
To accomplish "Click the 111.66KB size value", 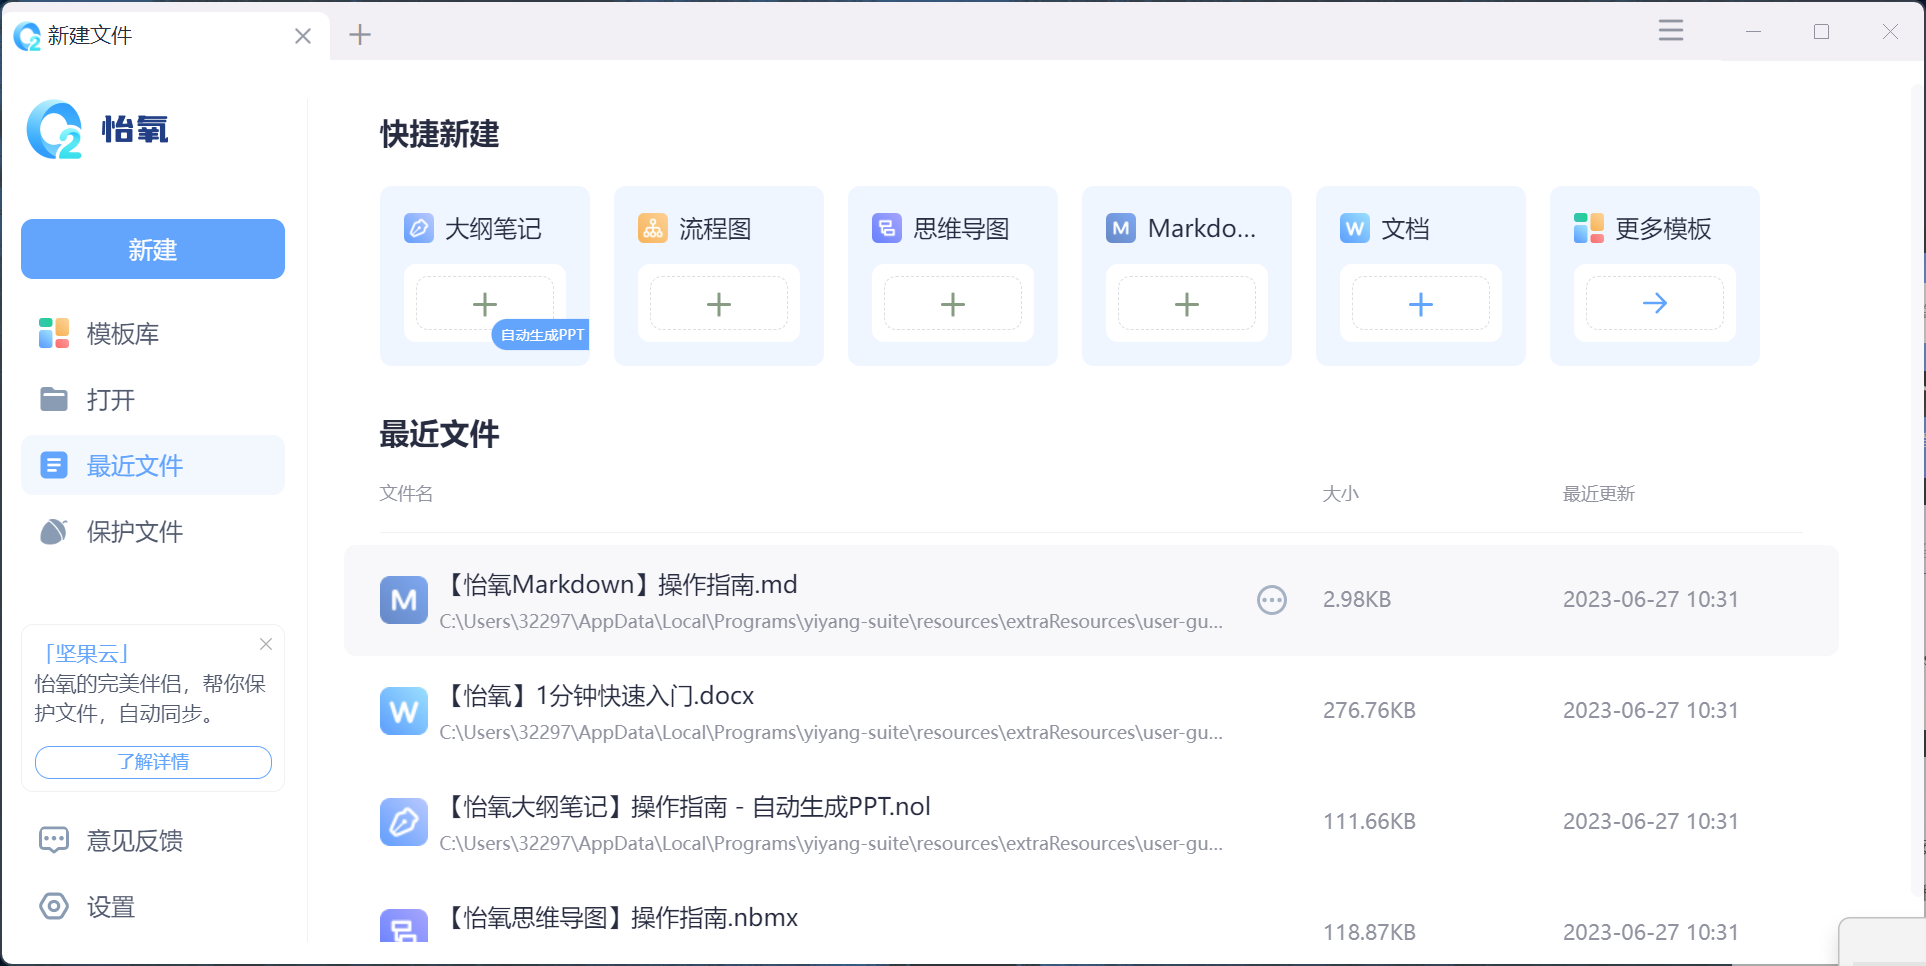I will tap(1369, 821).
